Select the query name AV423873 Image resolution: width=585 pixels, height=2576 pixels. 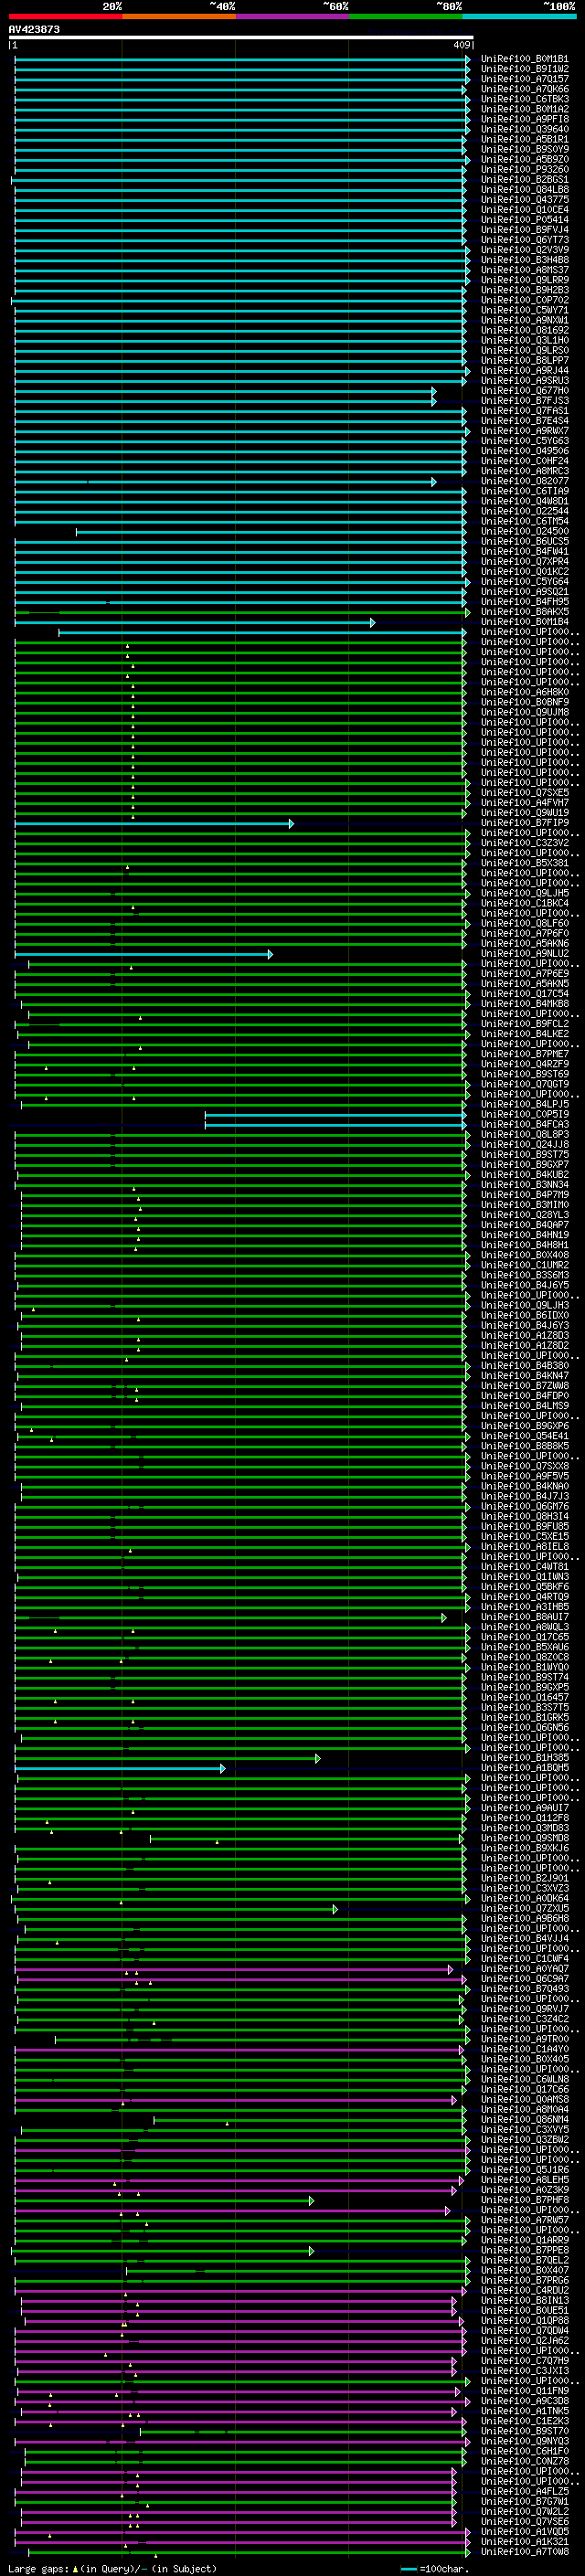tap(34, 29)
